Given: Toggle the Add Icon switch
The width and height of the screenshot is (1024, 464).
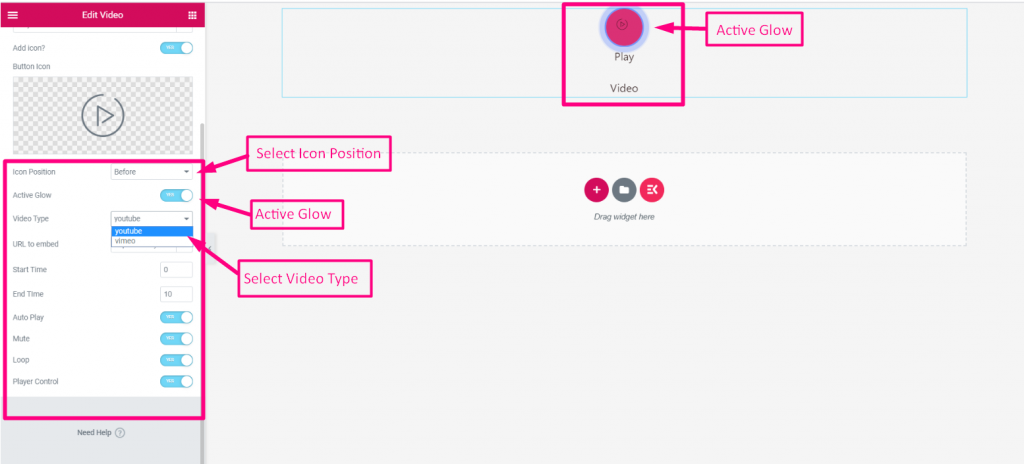Looking at the screenshot, I should [x=176, y=47].
